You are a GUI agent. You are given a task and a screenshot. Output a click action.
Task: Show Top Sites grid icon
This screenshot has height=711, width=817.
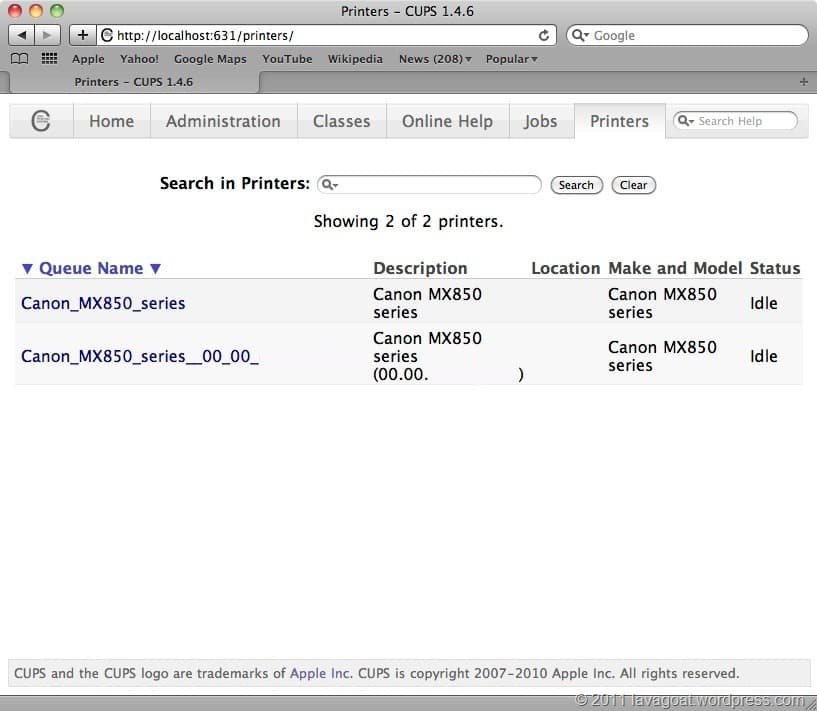[x=49, y=59]
